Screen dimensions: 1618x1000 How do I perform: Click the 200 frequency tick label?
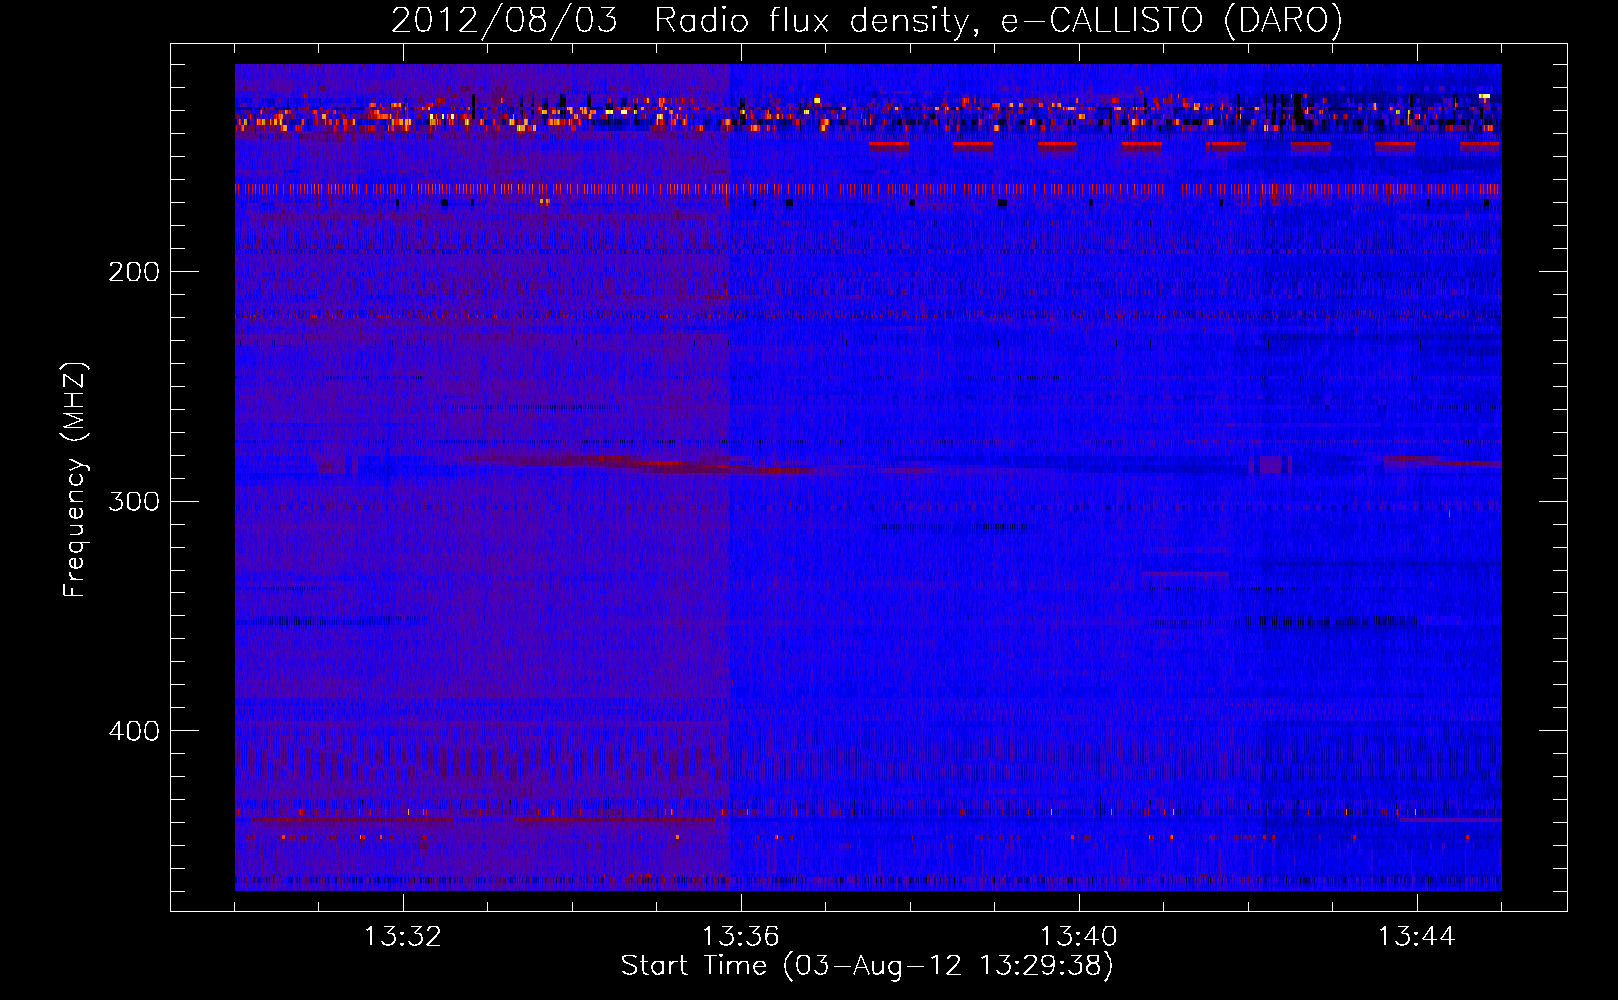point(134,272)
